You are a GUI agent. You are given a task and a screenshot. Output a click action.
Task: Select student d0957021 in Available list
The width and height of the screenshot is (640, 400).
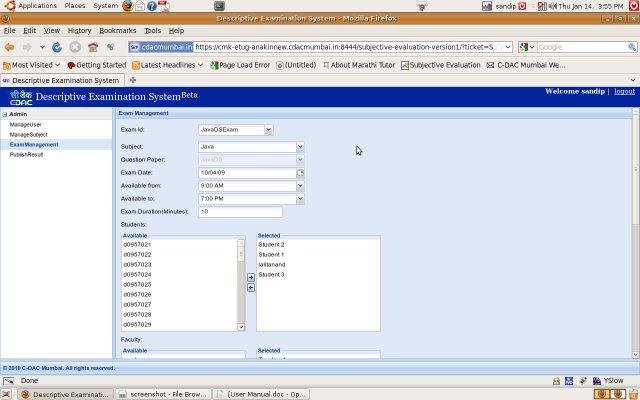coord(137,244)
